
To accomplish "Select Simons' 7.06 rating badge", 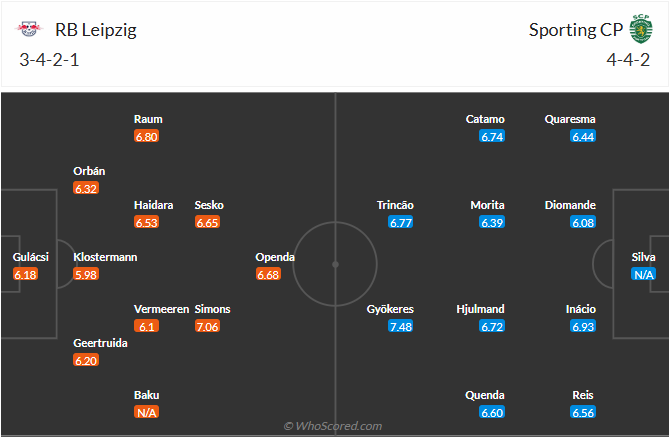I will point(207,326).
